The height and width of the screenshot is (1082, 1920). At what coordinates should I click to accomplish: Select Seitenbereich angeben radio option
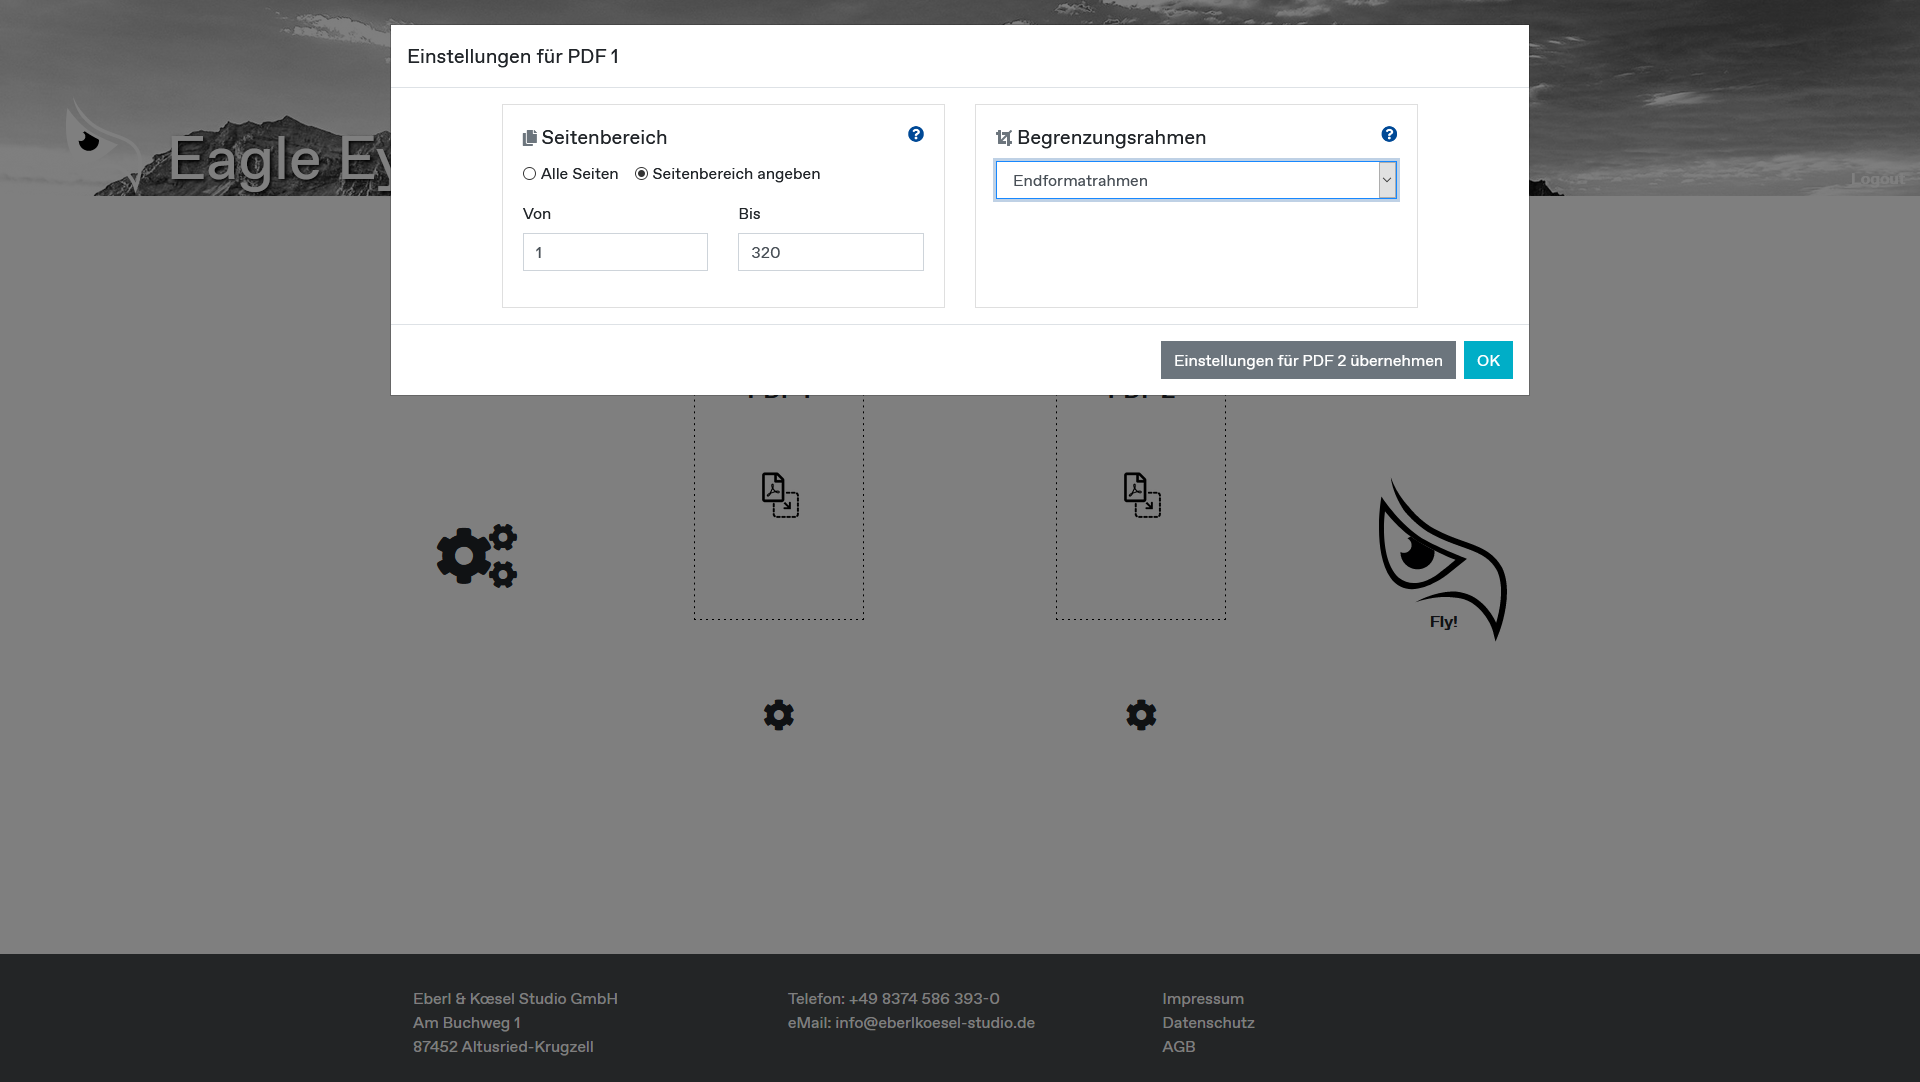coord(641,174)
